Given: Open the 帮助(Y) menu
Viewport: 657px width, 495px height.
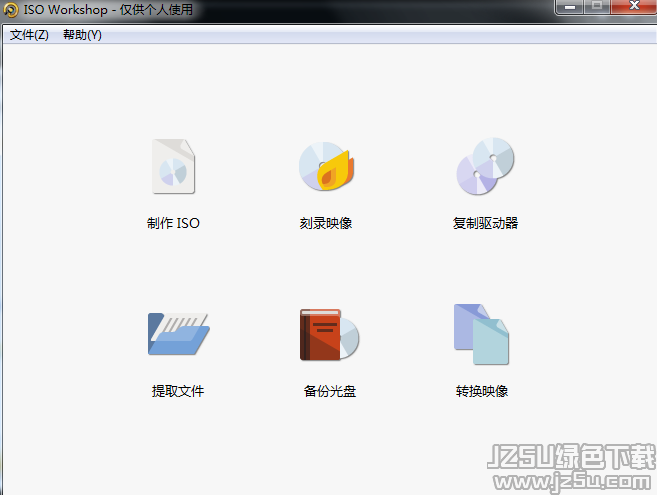Looking at the screenshot, I should point(82,35).
